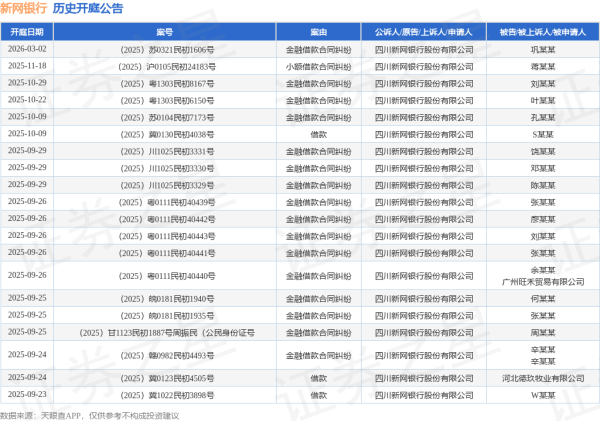Screen dimensions: 600x421
Task: Open case 皖0181民初1940号
Action: (x=165, y=298)
